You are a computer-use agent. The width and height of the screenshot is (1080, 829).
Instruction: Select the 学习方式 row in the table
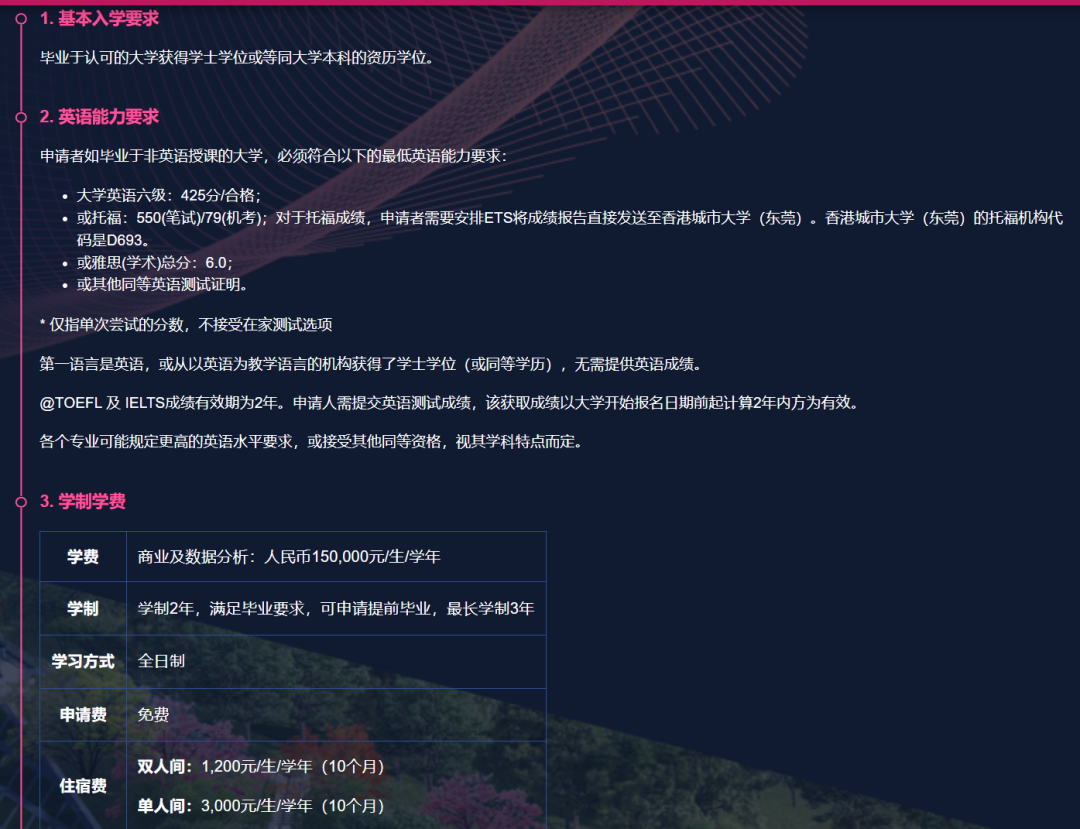pyautogui.click(x=81, y=662)
